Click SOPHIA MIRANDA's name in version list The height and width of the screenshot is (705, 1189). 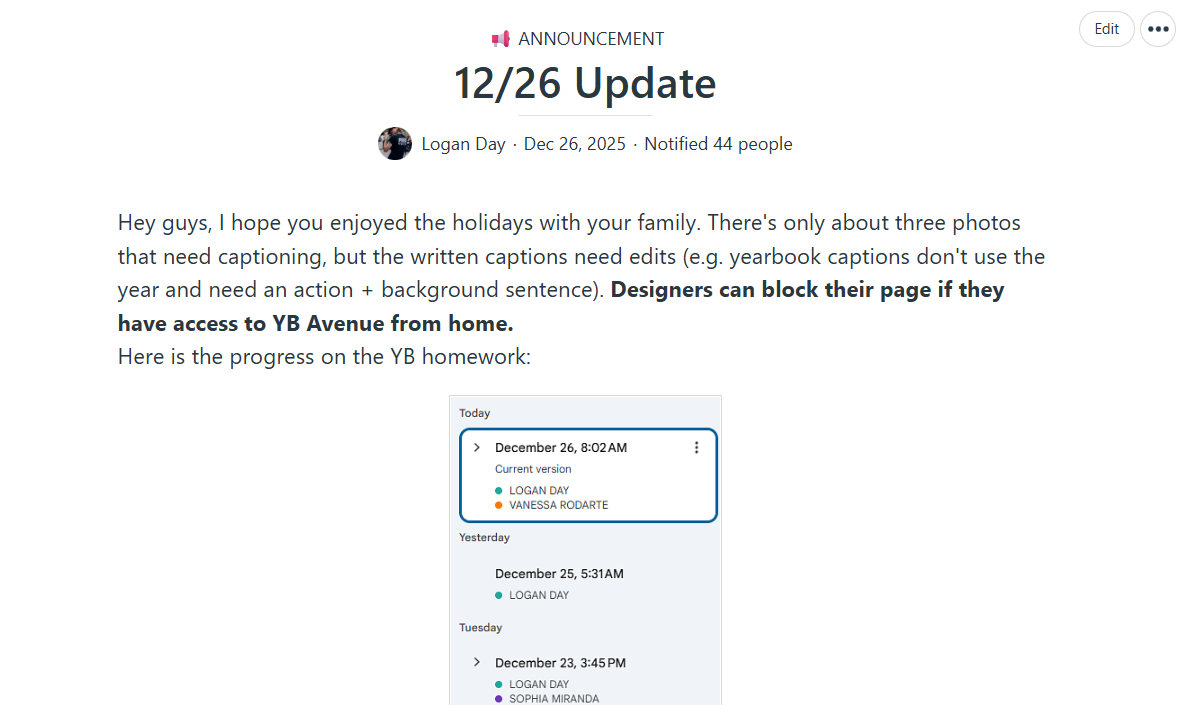554,699
